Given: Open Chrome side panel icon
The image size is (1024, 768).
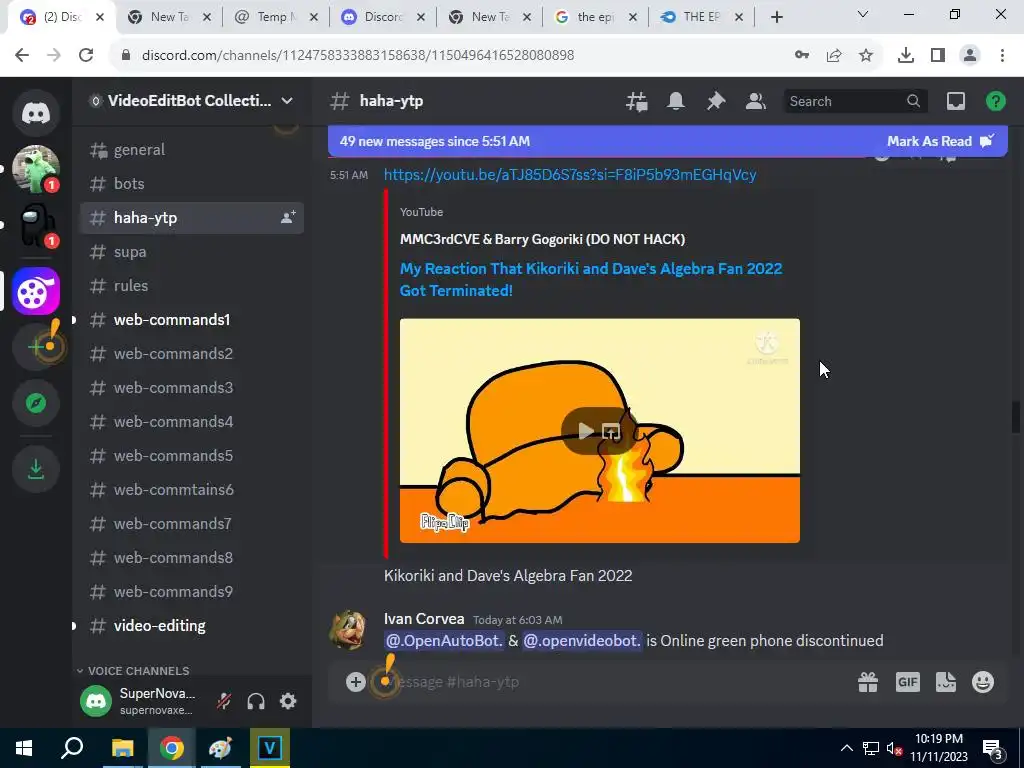Looking at the screenshot, I should 938,56.
